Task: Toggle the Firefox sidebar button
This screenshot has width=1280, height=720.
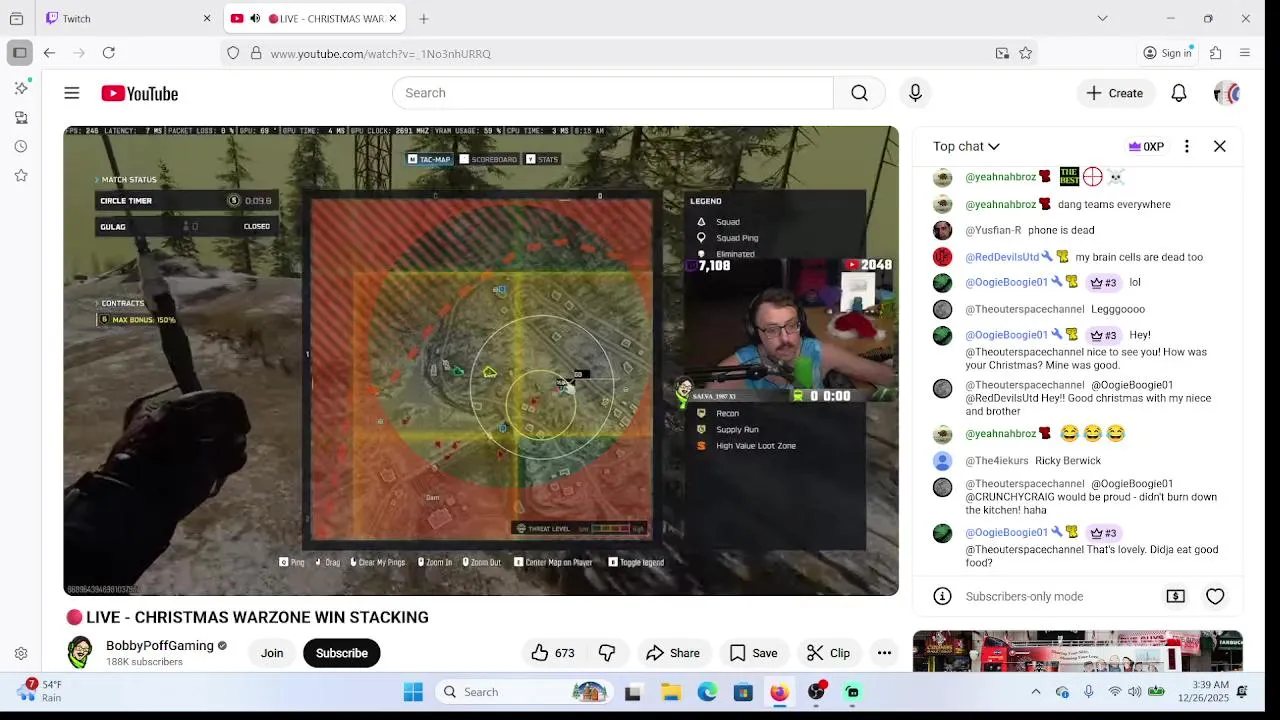Action: (19, 53)
